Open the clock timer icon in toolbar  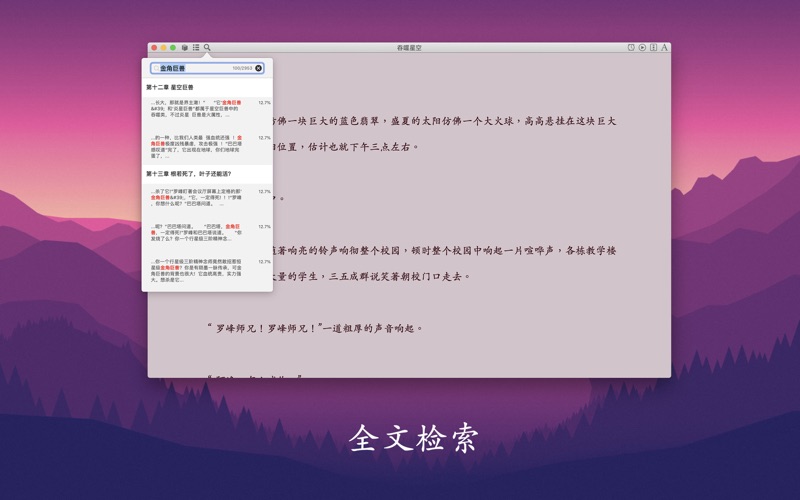pyautogui.click(x=631, y=47)
